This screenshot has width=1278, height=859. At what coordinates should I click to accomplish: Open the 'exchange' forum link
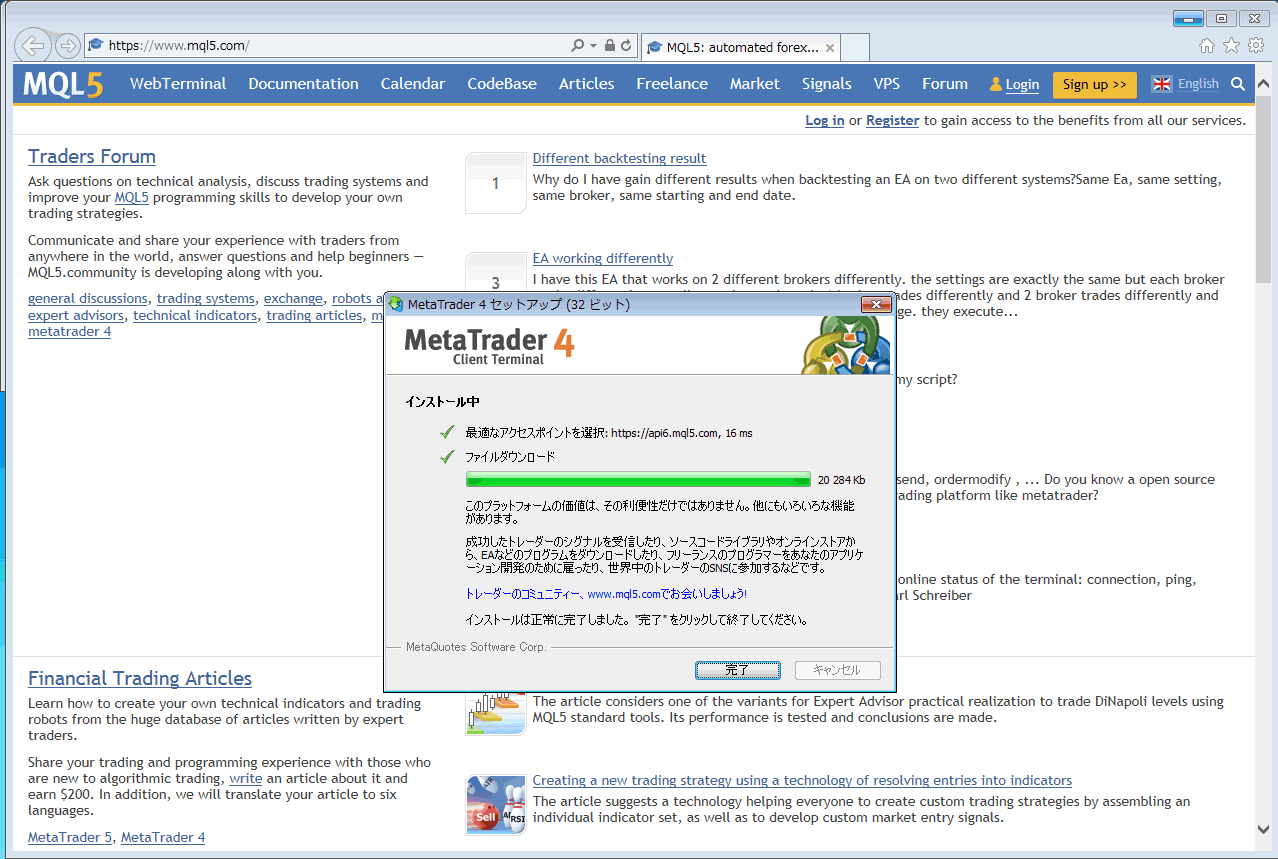(x=293, y=298)
